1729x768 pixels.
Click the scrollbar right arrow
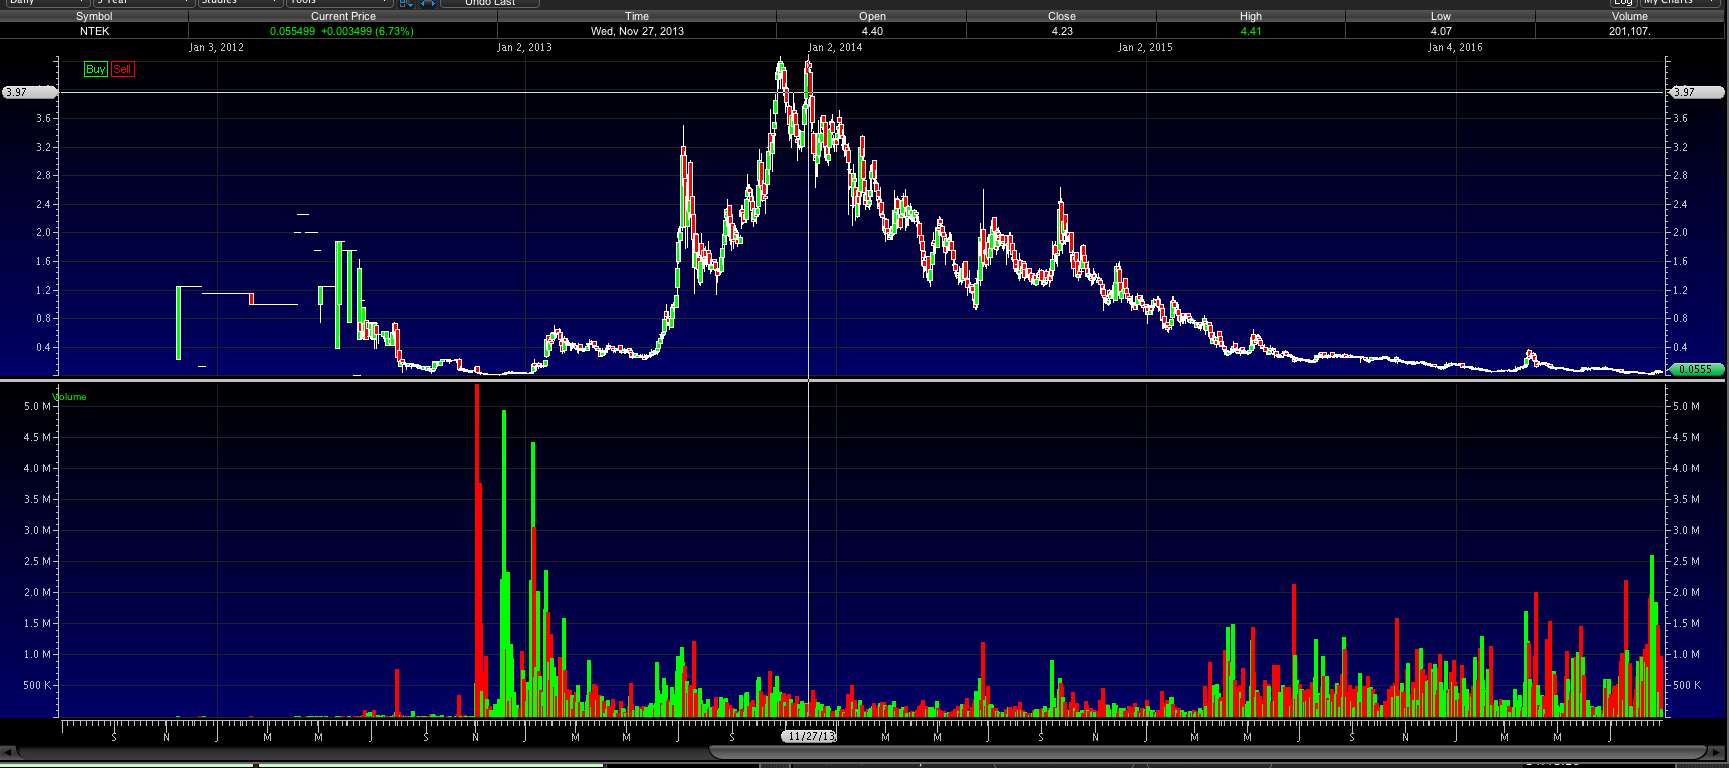(x=1718, y=751)
